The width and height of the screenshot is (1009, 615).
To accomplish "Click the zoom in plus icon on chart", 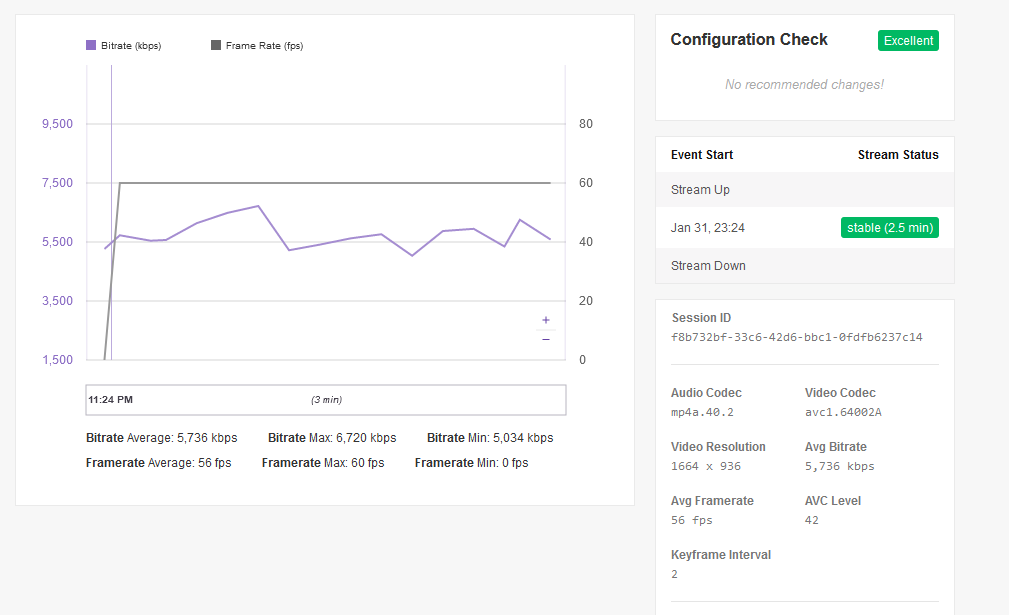I will 546,320.
